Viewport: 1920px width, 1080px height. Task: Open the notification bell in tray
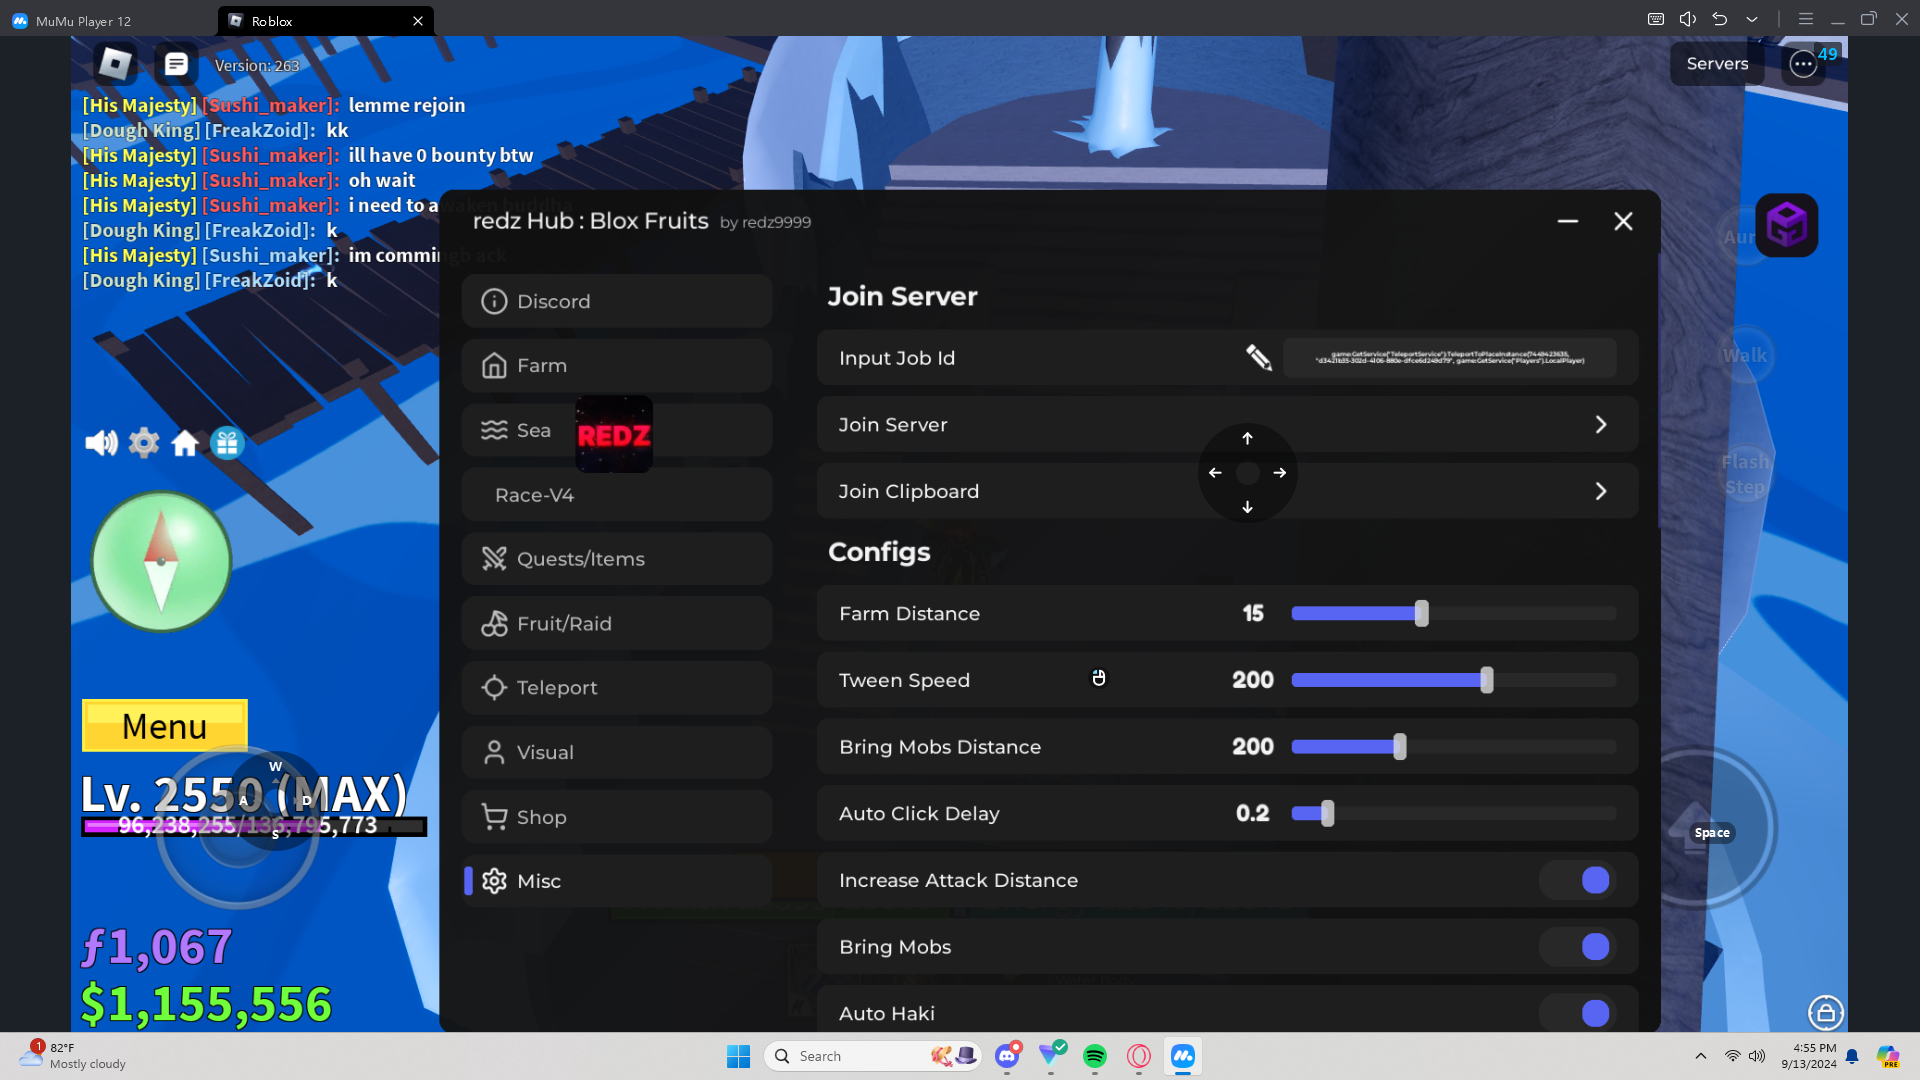coord(1852,1056)
